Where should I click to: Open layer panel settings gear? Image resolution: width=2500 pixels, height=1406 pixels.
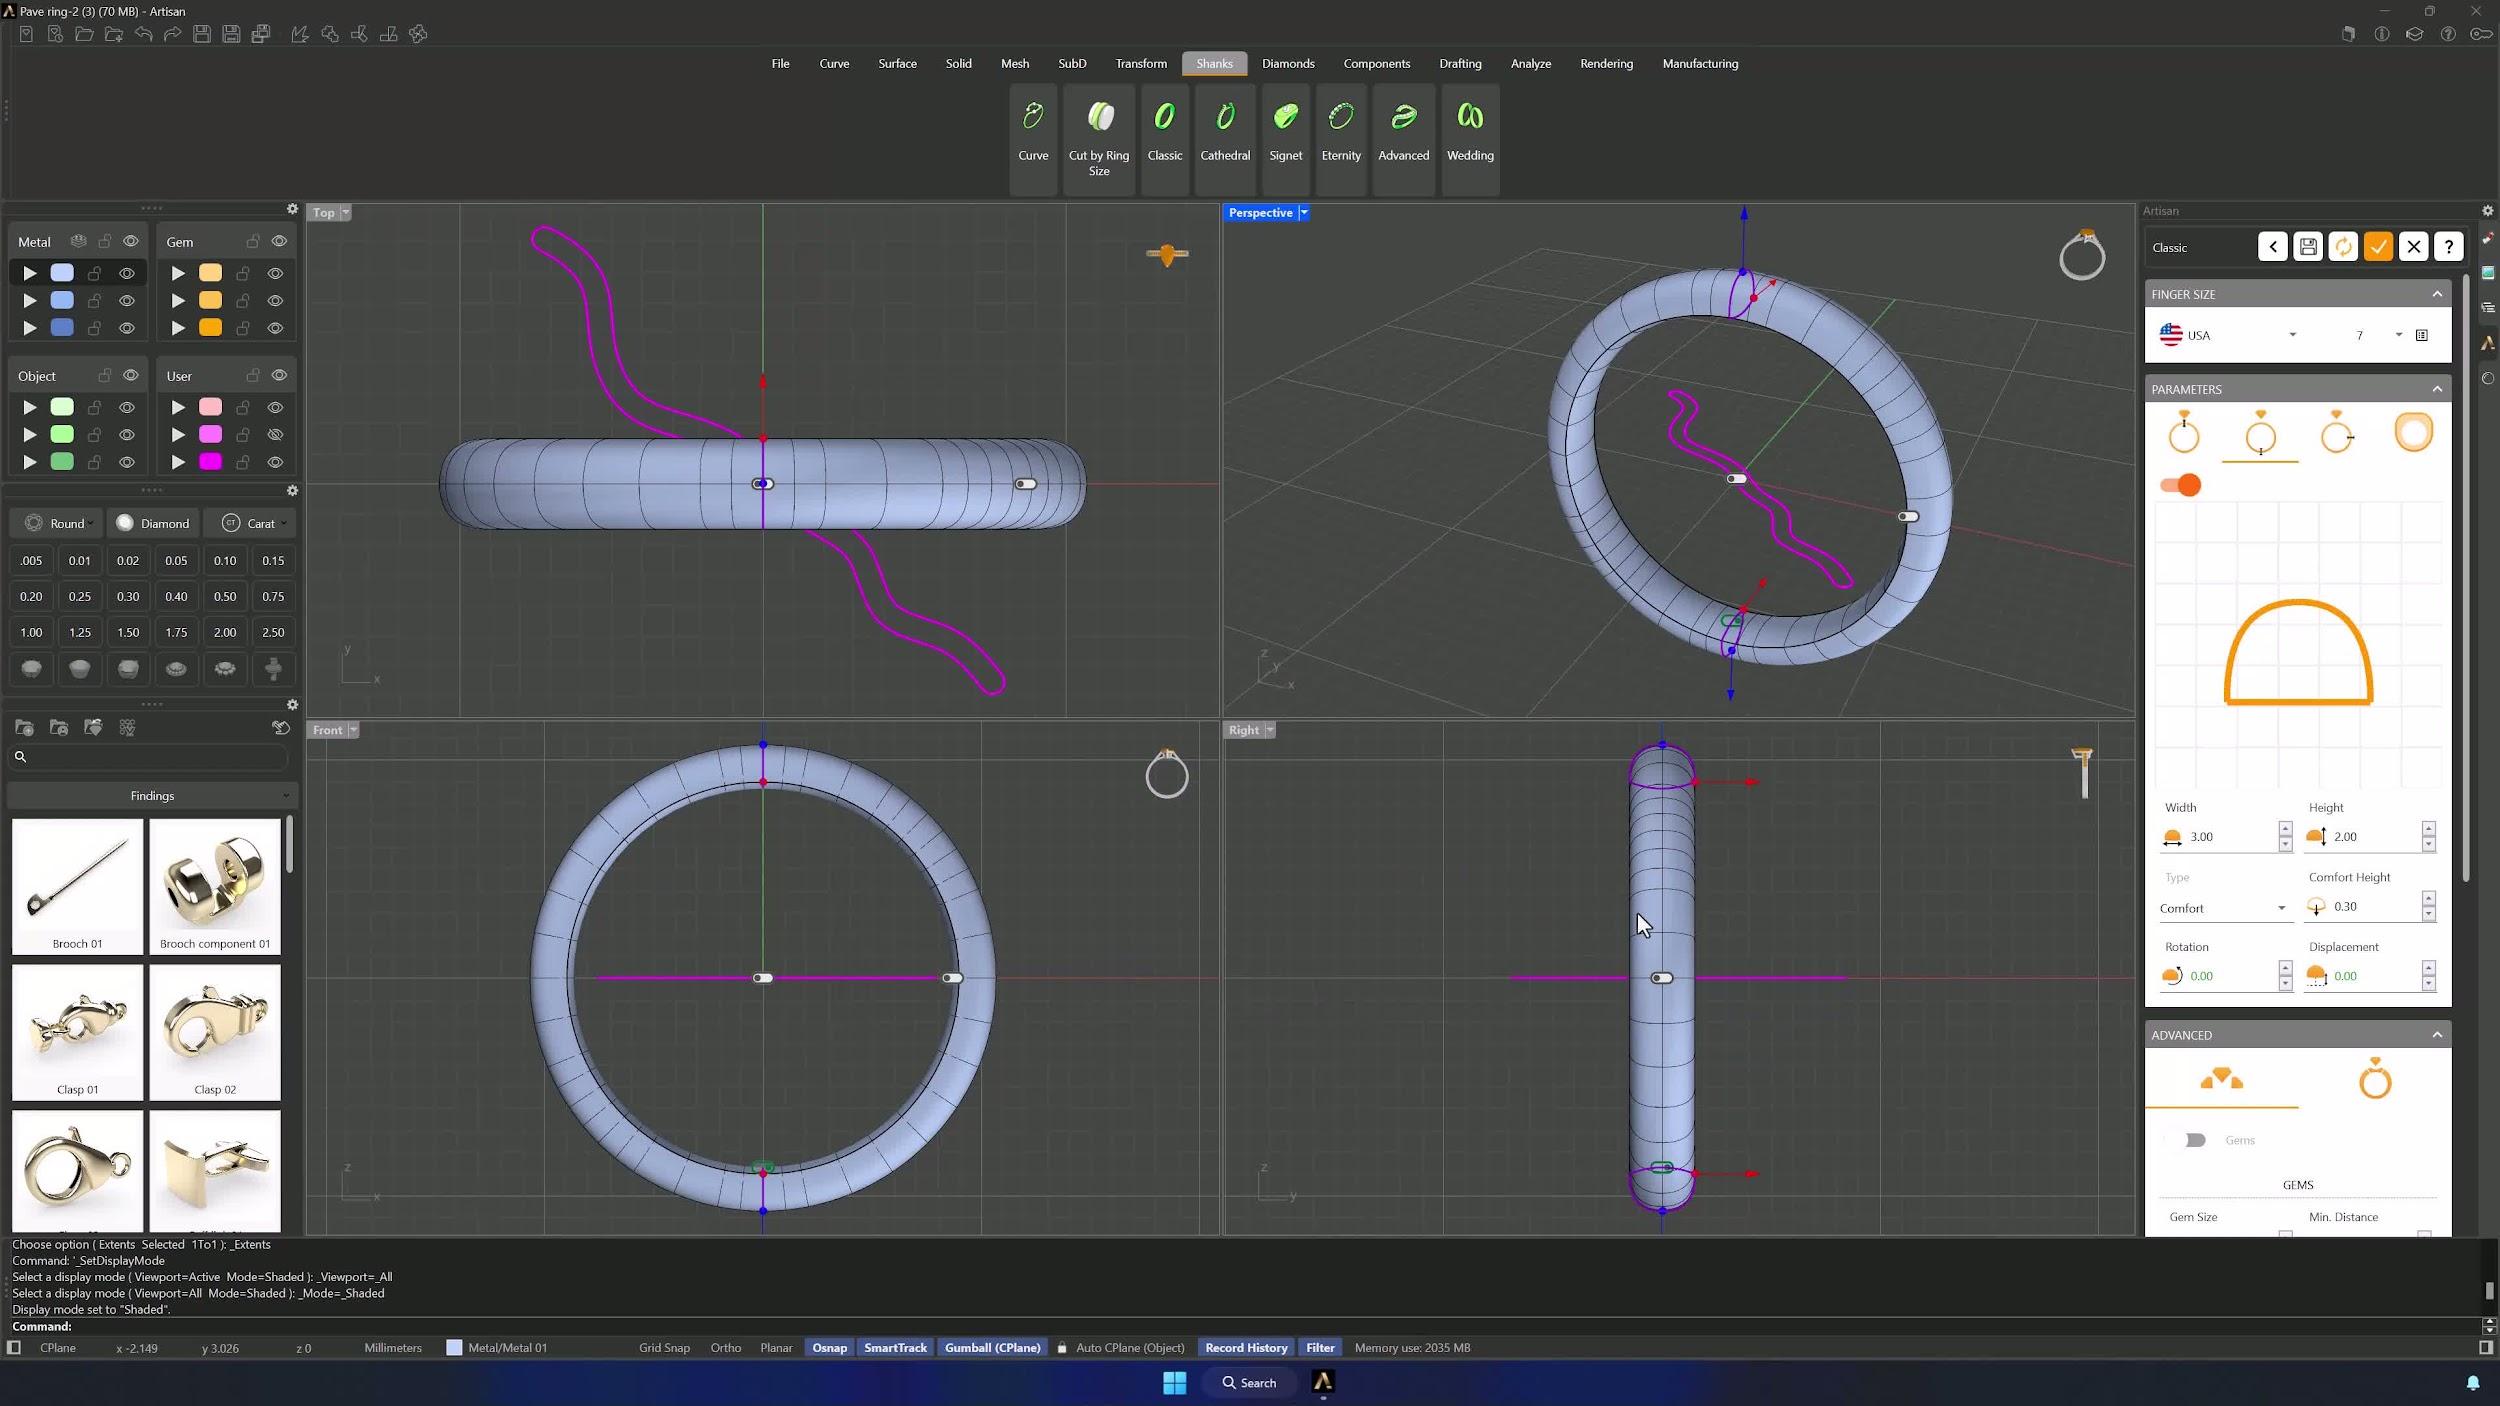(x=292, y=209)
